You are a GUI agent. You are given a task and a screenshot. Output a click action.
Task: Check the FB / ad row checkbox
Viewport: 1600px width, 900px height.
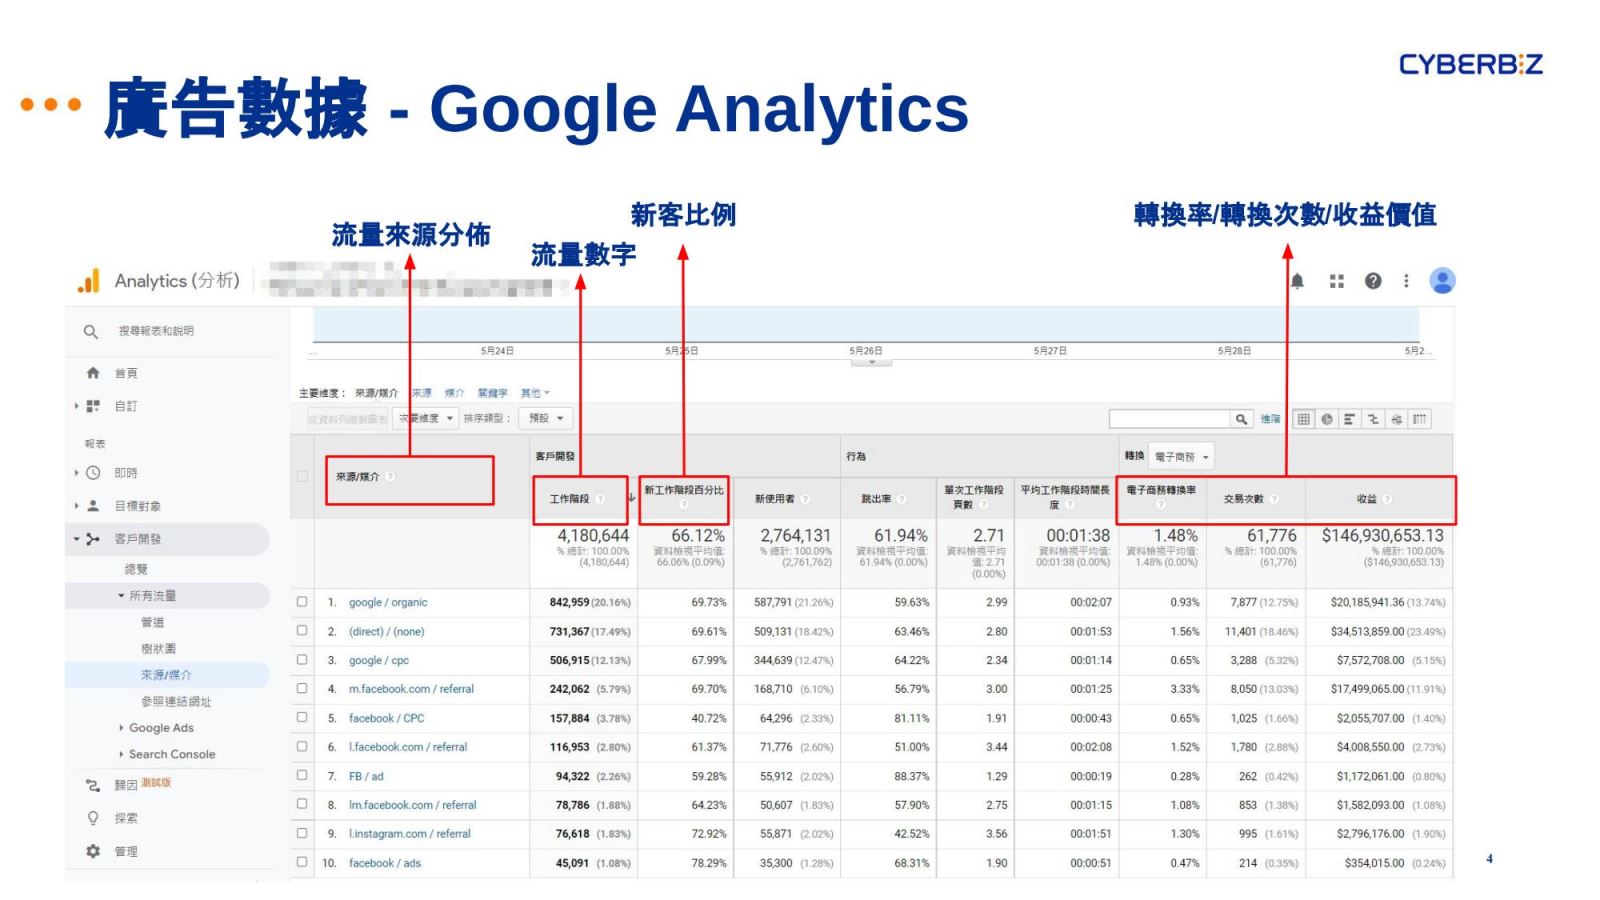[302, 775]
